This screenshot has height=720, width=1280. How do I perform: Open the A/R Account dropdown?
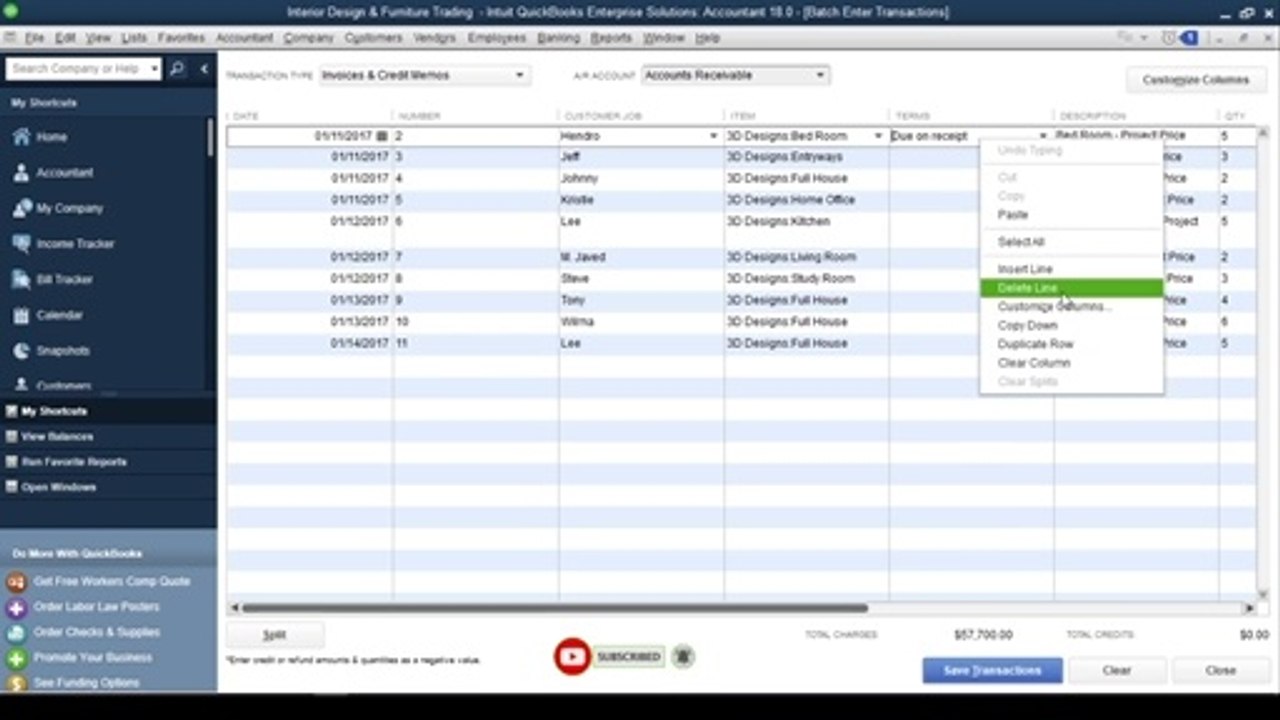pyautogui.click(x=735, y=76)
